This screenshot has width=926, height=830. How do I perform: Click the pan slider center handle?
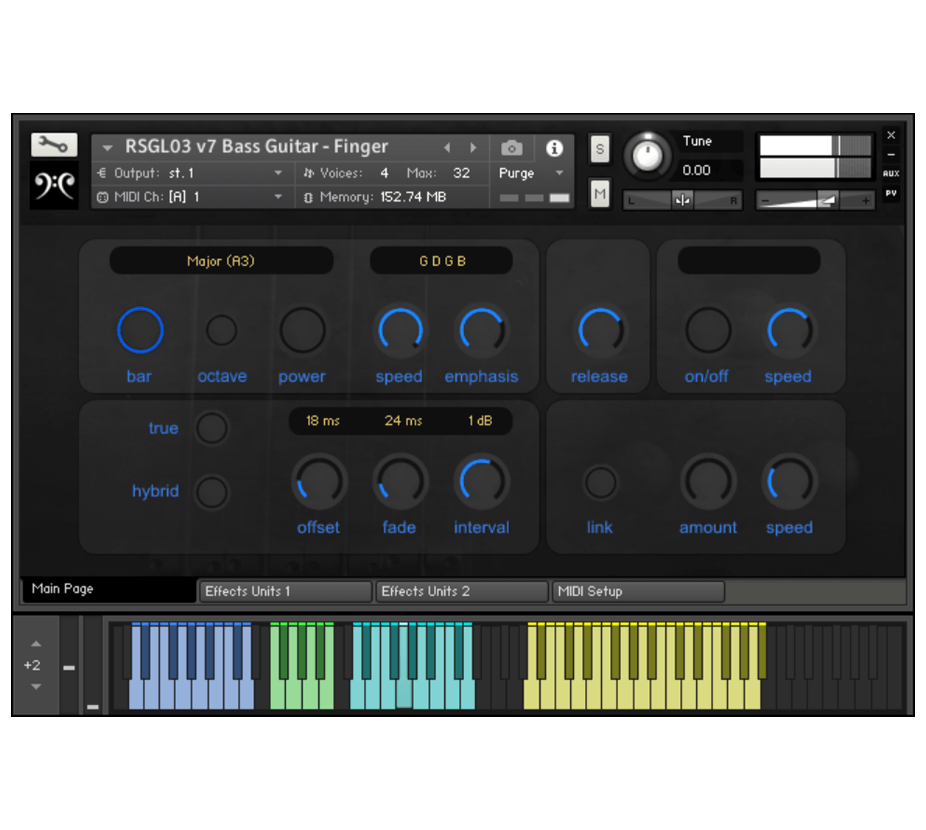click(682, 200)
